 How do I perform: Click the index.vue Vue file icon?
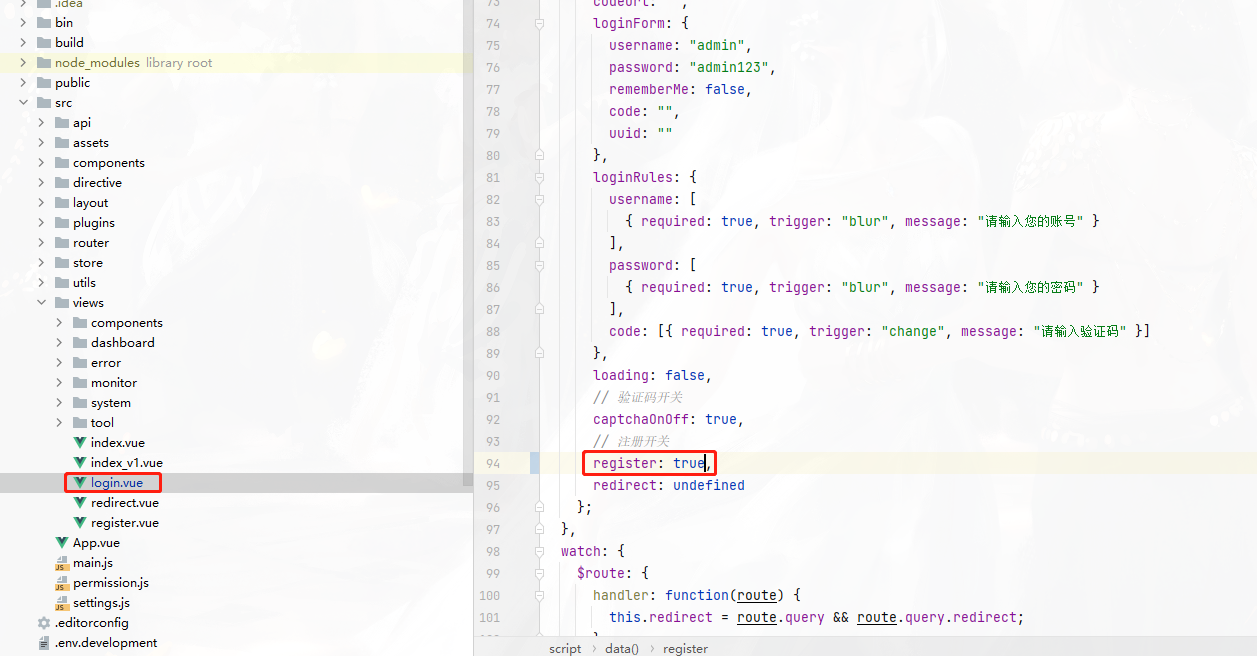[80, 443]
